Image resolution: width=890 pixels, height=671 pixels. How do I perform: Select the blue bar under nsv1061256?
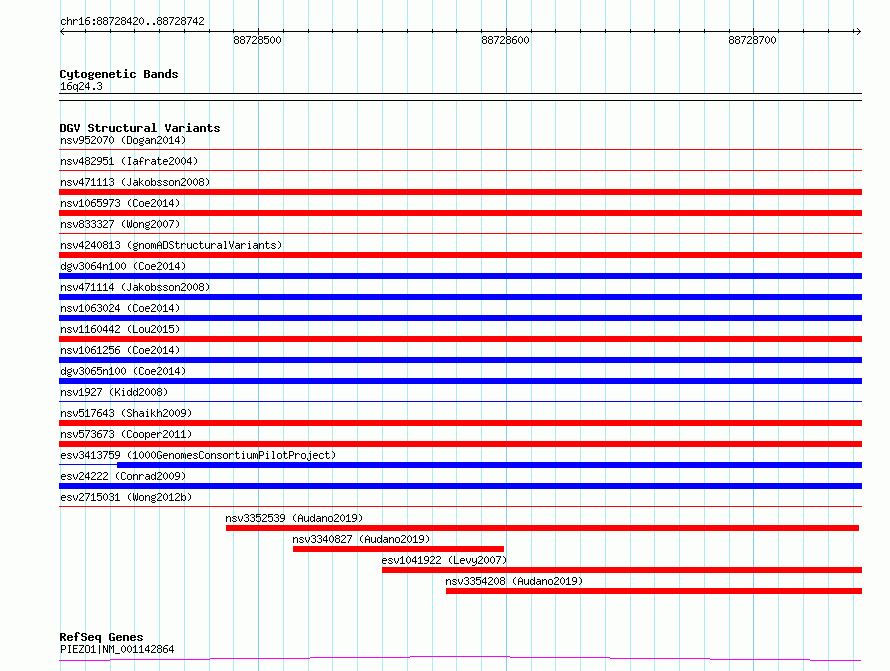click(460, 360)
